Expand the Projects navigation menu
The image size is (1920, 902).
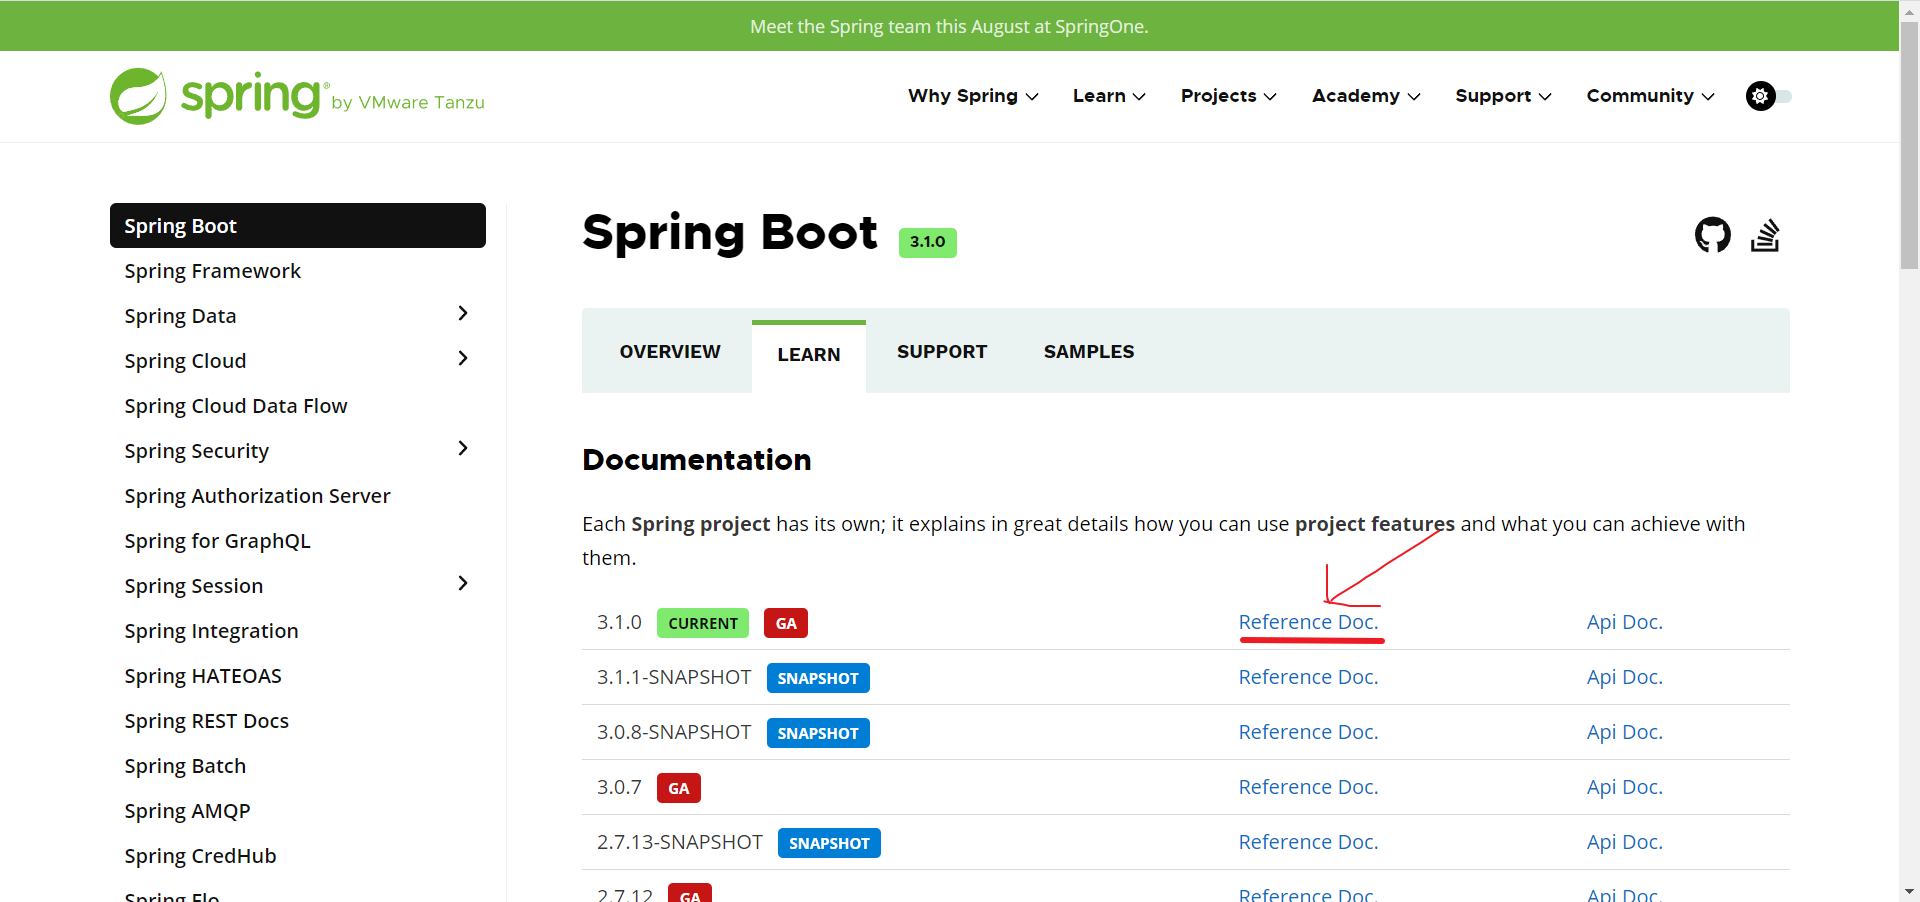pyautogui.click(x=1228, y=96)
